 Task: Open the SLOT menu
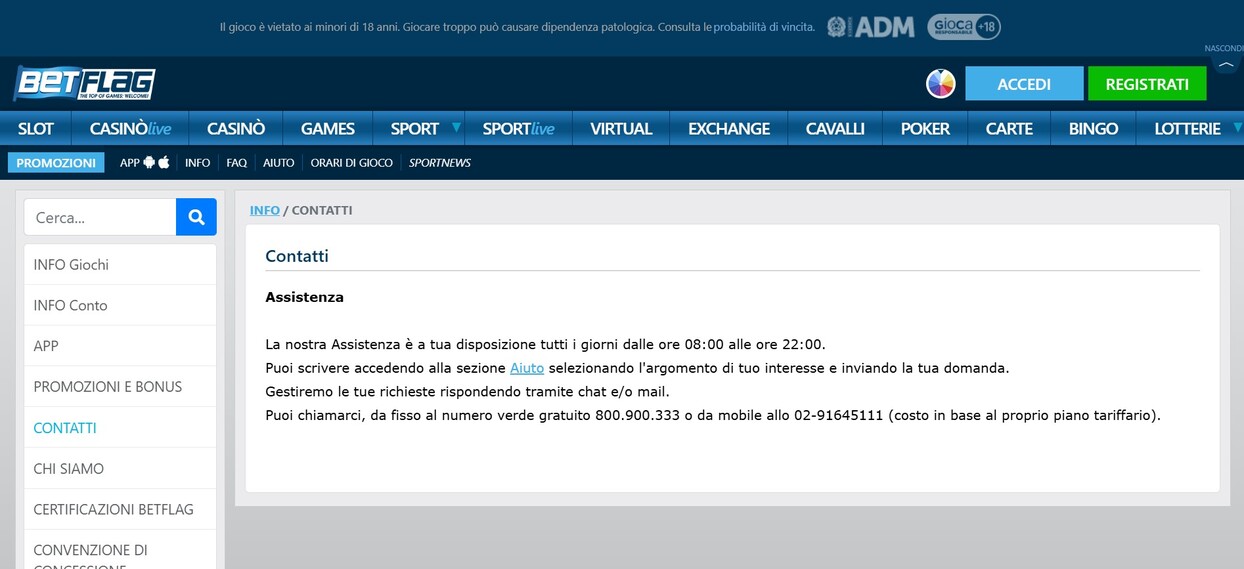coord(36,128)
